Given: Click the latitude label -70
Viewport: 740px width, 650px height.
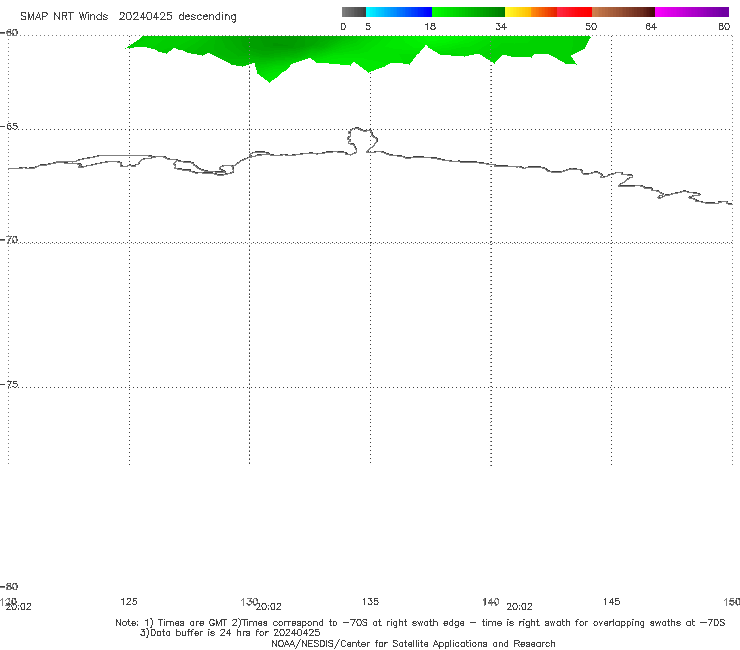Looking at the screenshot, I should tap(9, 240).
